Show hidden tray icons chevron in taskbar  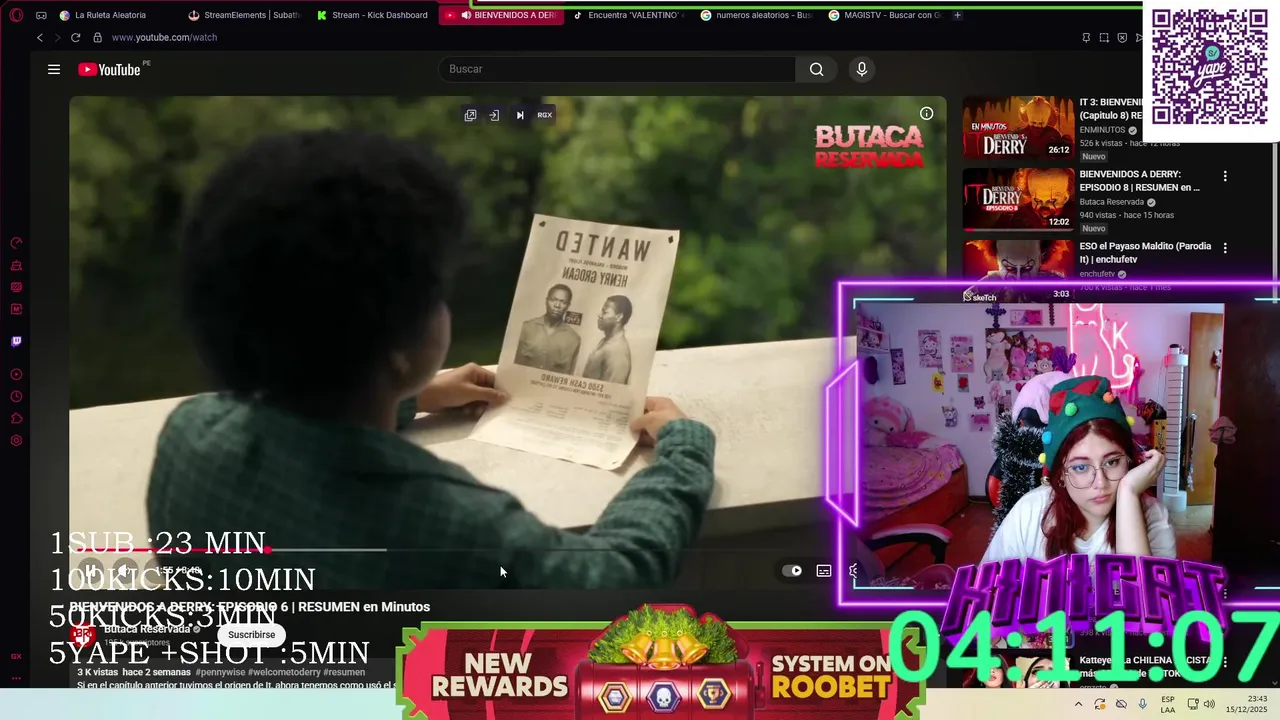(1078, 704)
